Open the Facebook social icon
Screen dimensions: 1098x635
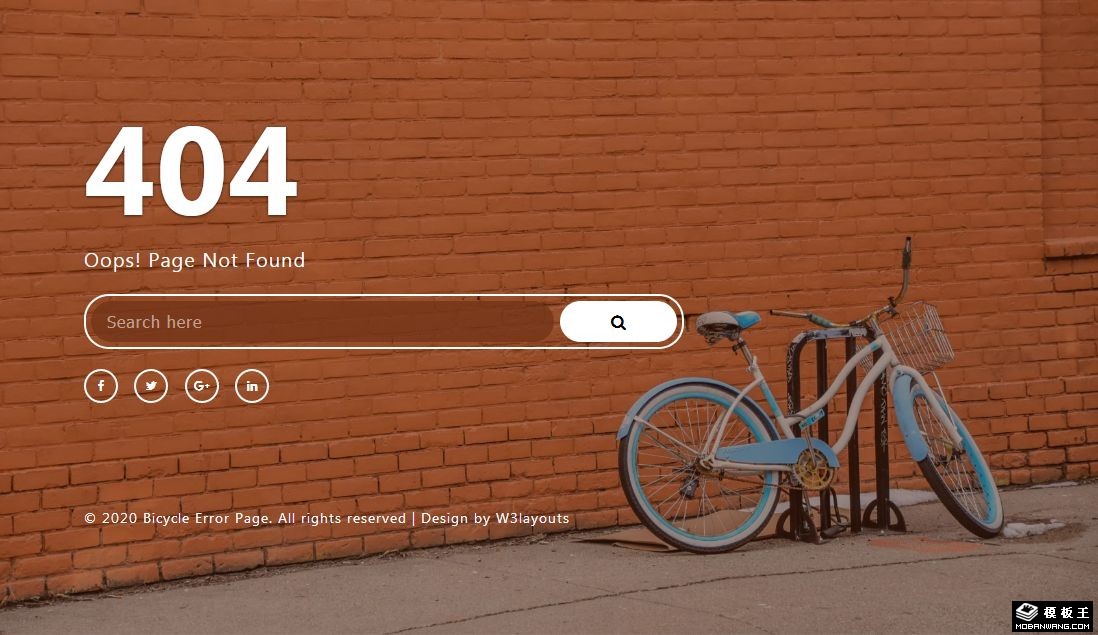(101, 386)
